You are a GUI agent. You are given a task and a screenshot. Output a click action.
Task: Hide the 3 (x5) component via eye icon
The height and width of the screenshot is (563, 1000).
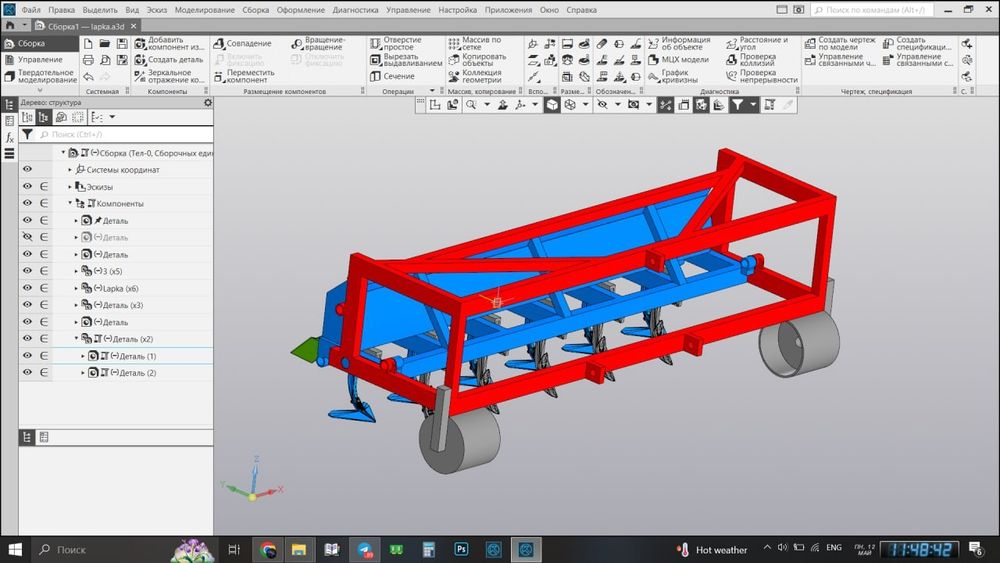[x=27, y=271]
